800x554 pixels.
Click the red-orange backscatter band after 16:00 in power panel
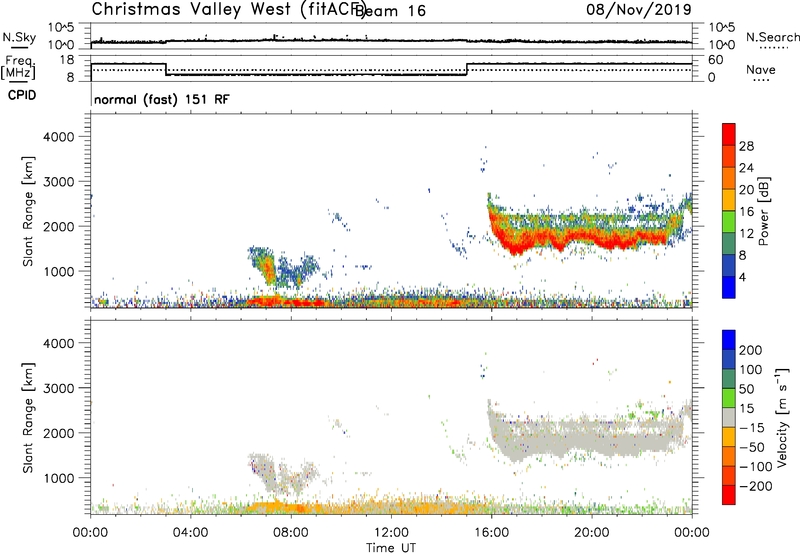pos(577,237)
